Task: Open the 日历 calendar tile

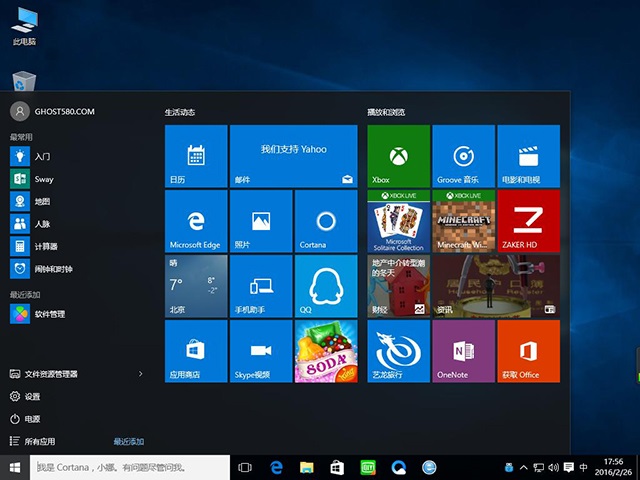Action: pyautogui.click(x=196, y=155)
